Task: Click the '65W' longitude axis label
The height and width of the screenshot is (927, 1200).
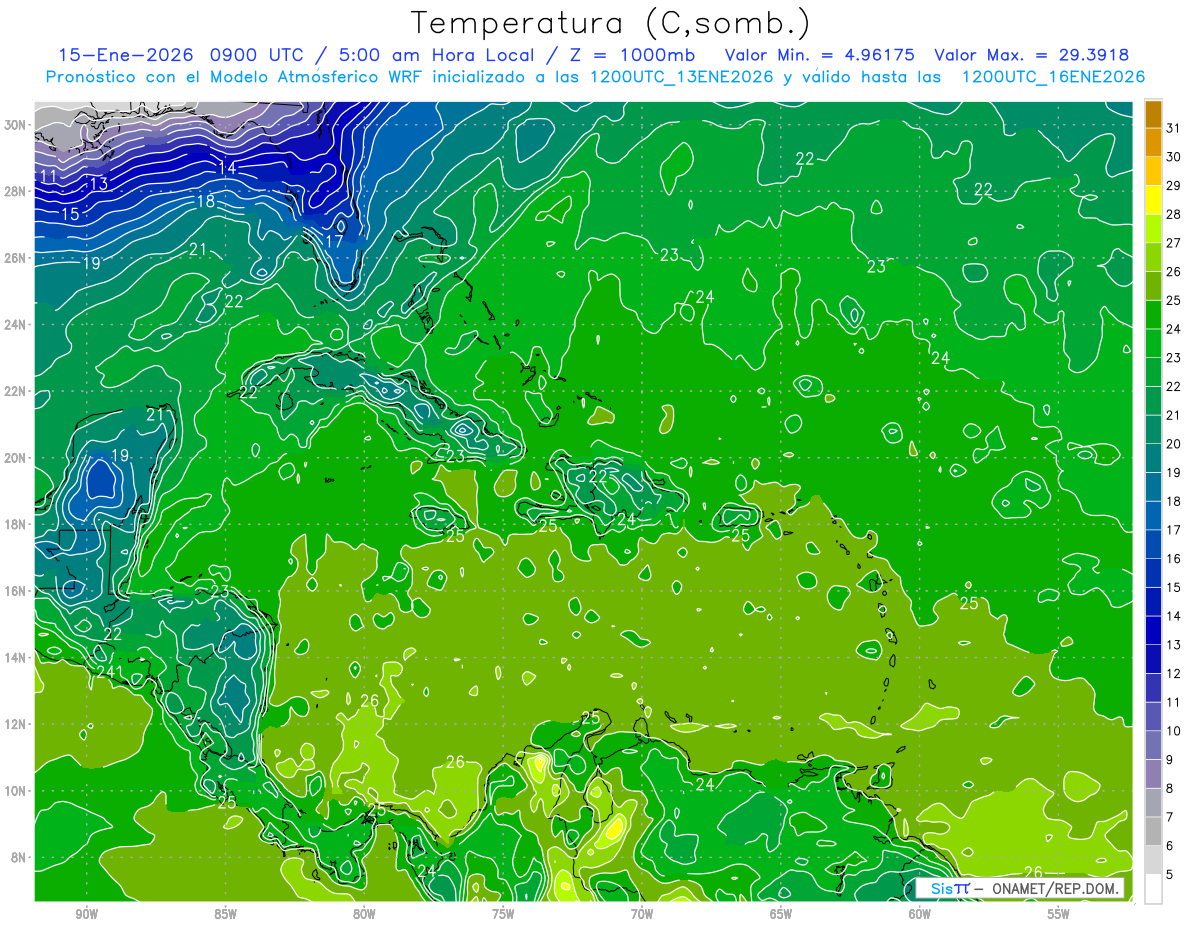Action: (781, 914)
